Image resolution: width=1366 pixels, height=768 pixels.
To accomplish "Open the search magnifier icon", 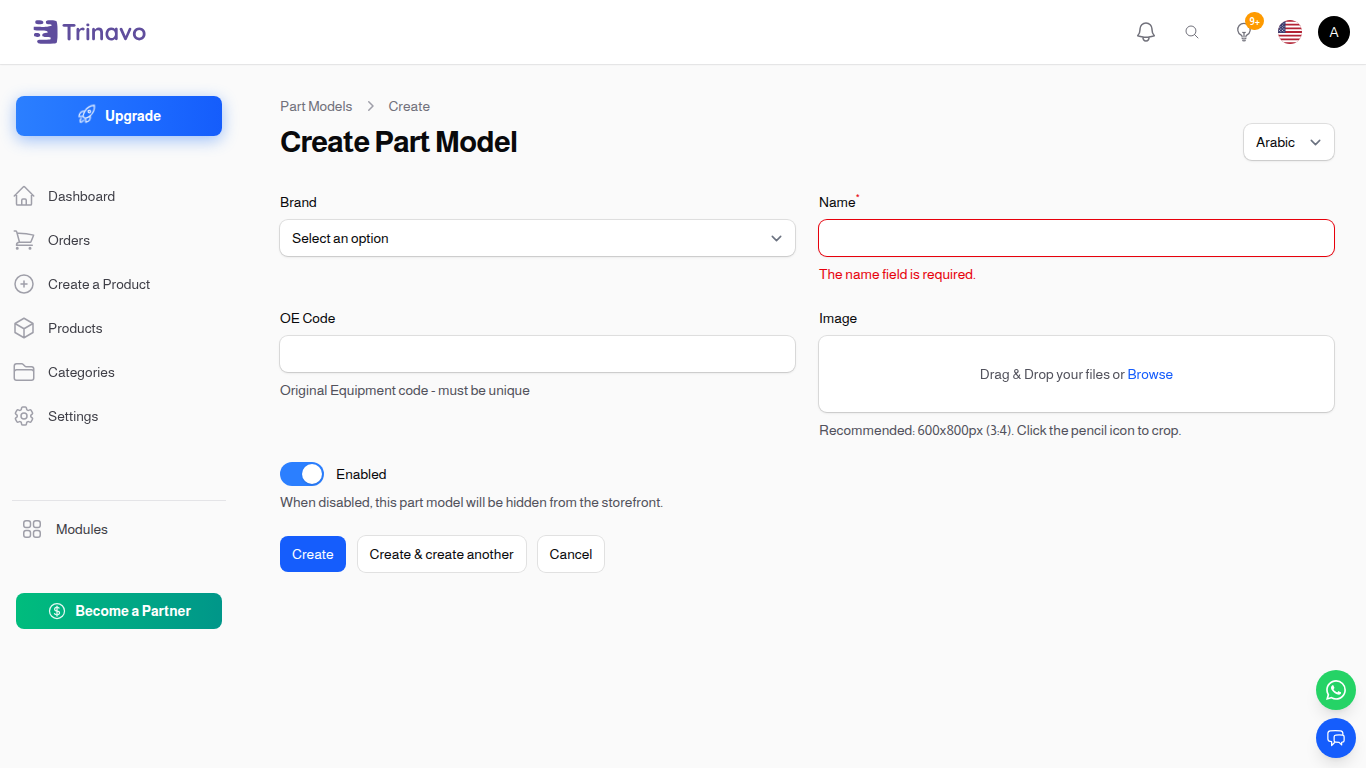I will [x=1192, y=32].
